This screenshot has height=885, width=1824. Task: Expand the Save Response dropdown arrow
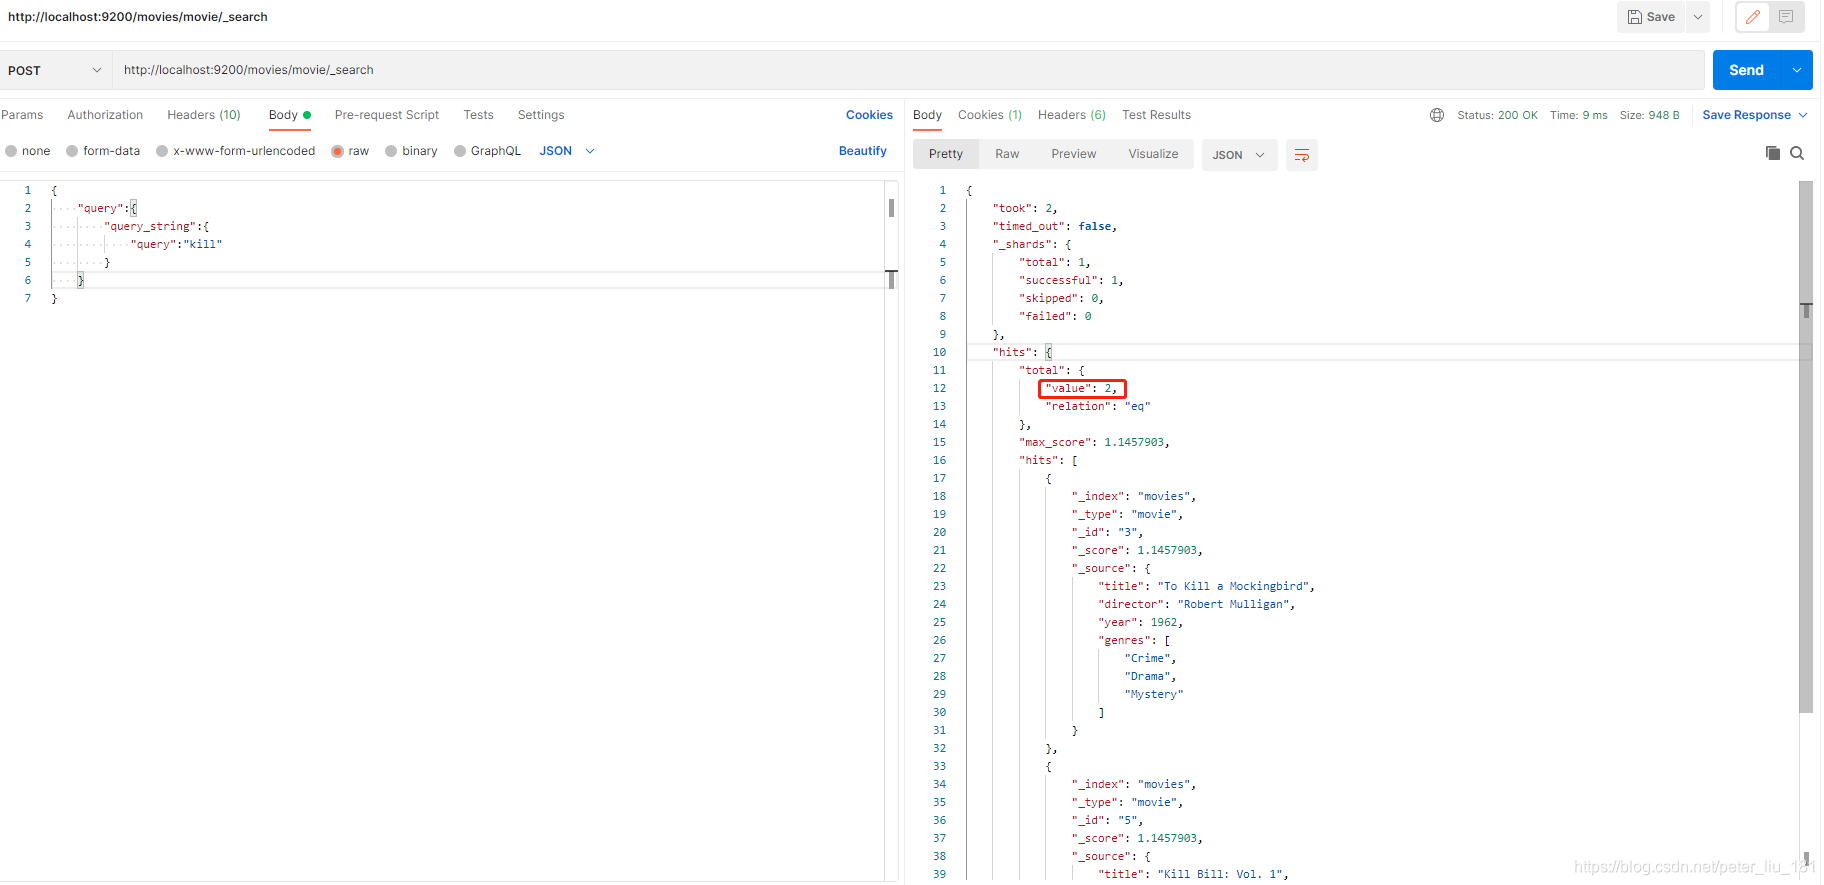[x=1803, y=115]
